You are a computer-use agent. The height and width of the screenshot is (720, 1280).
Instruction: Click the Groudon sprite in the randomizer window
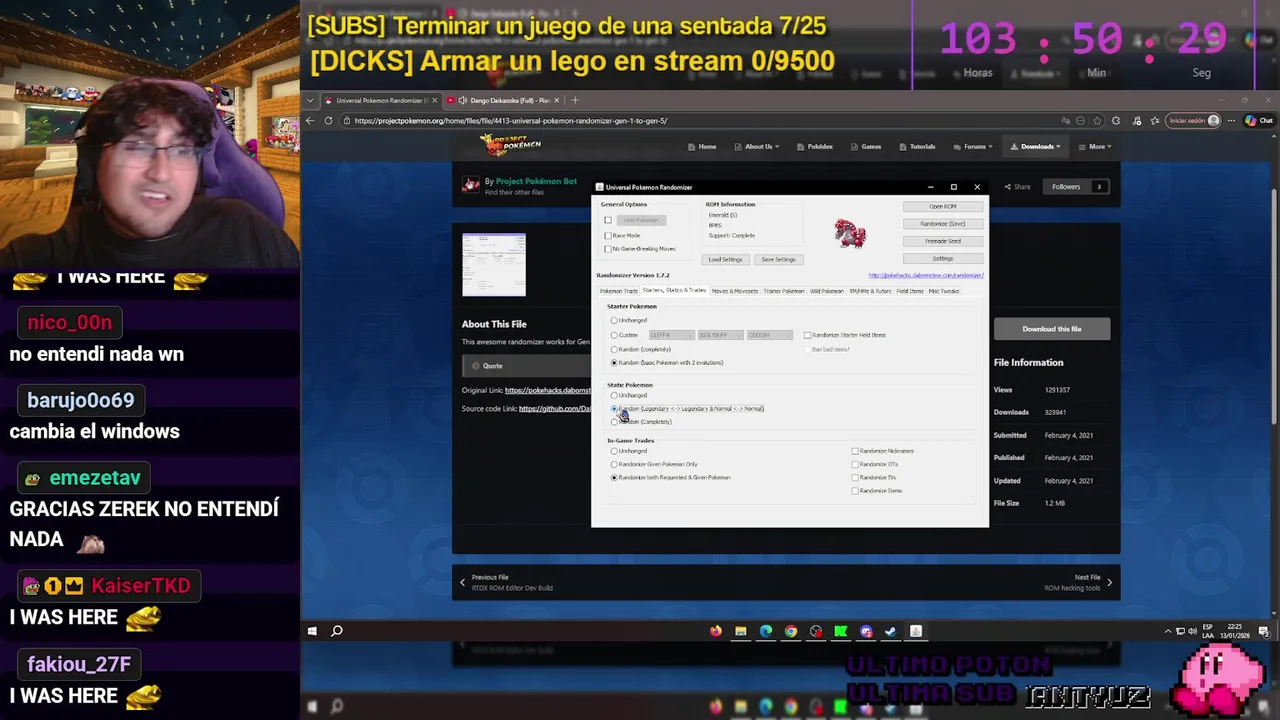[x=850, y=233]
